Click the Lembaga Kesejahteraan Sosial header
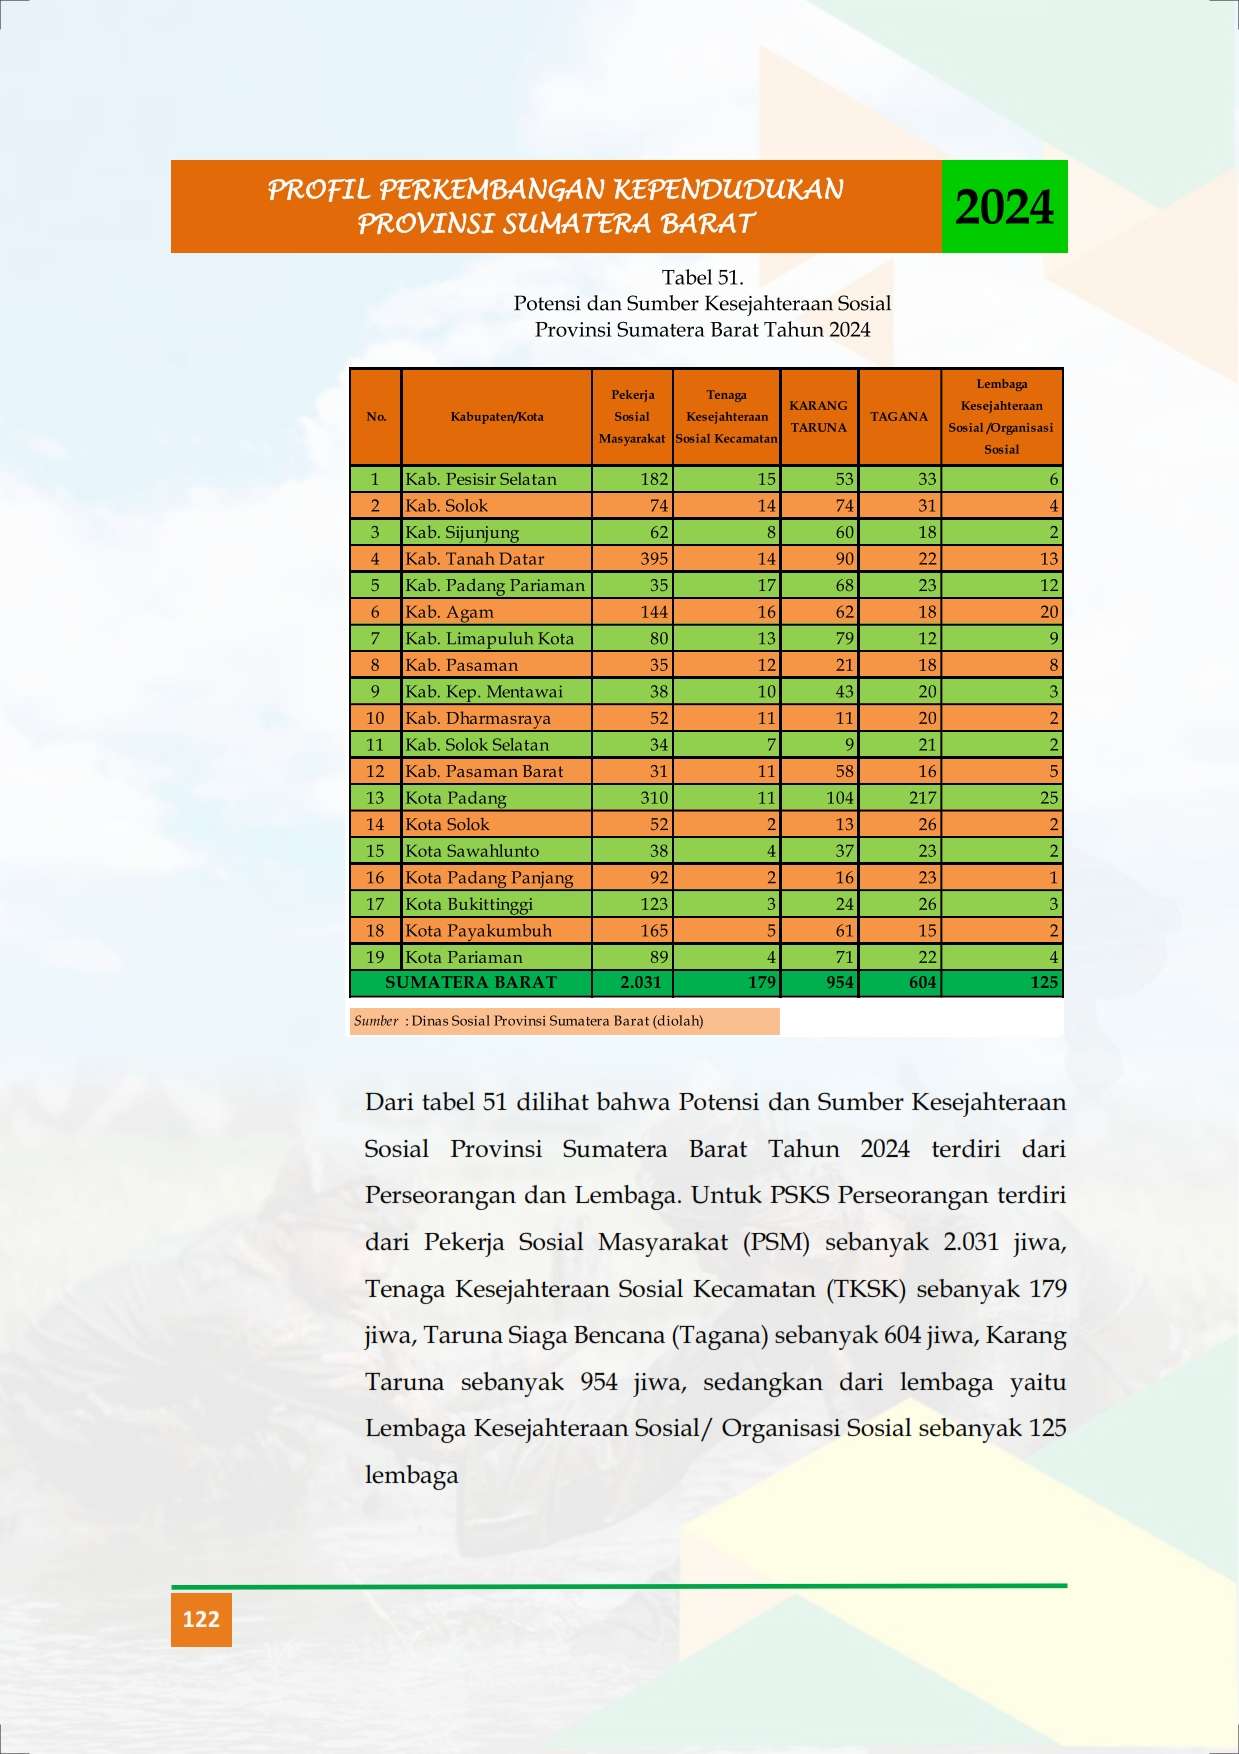This screenshot has width=1239, height=1754. click(x=1001, y=417)
